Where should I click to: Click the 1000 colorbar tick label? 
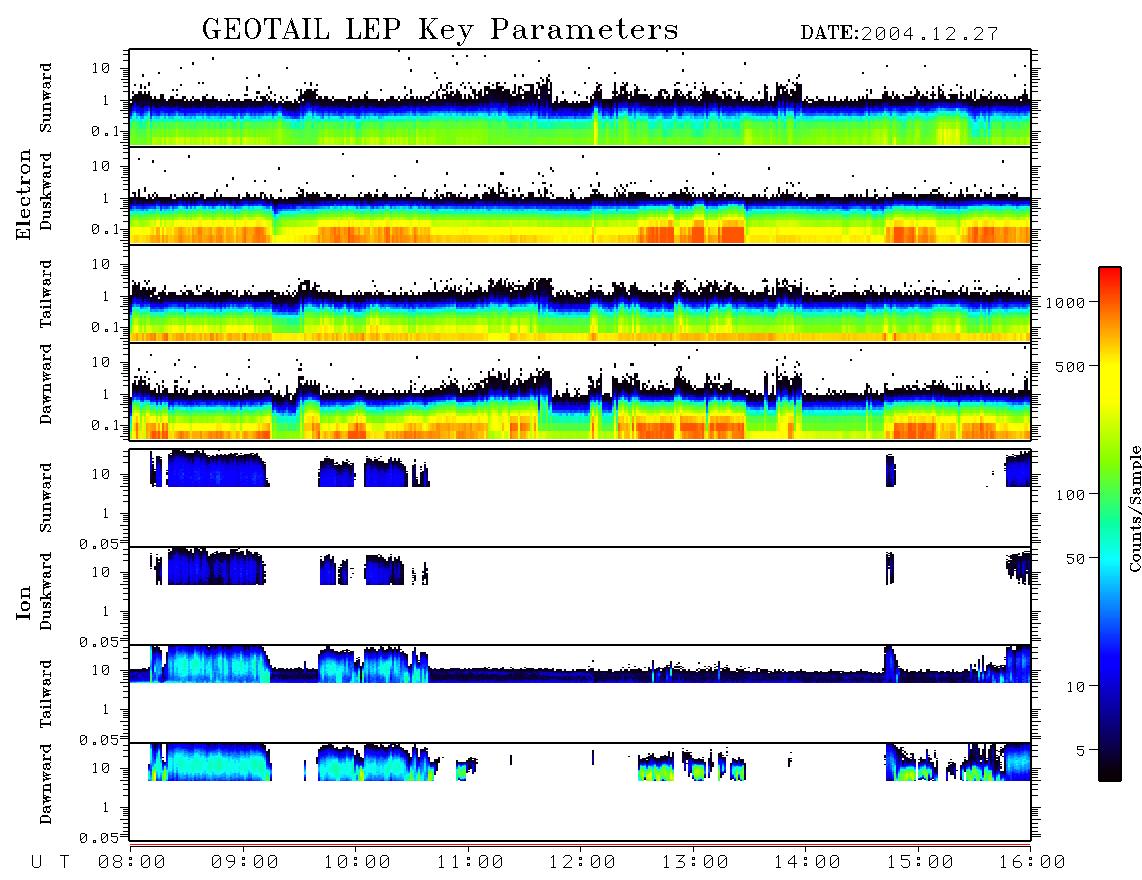(x=1065, y=302)
